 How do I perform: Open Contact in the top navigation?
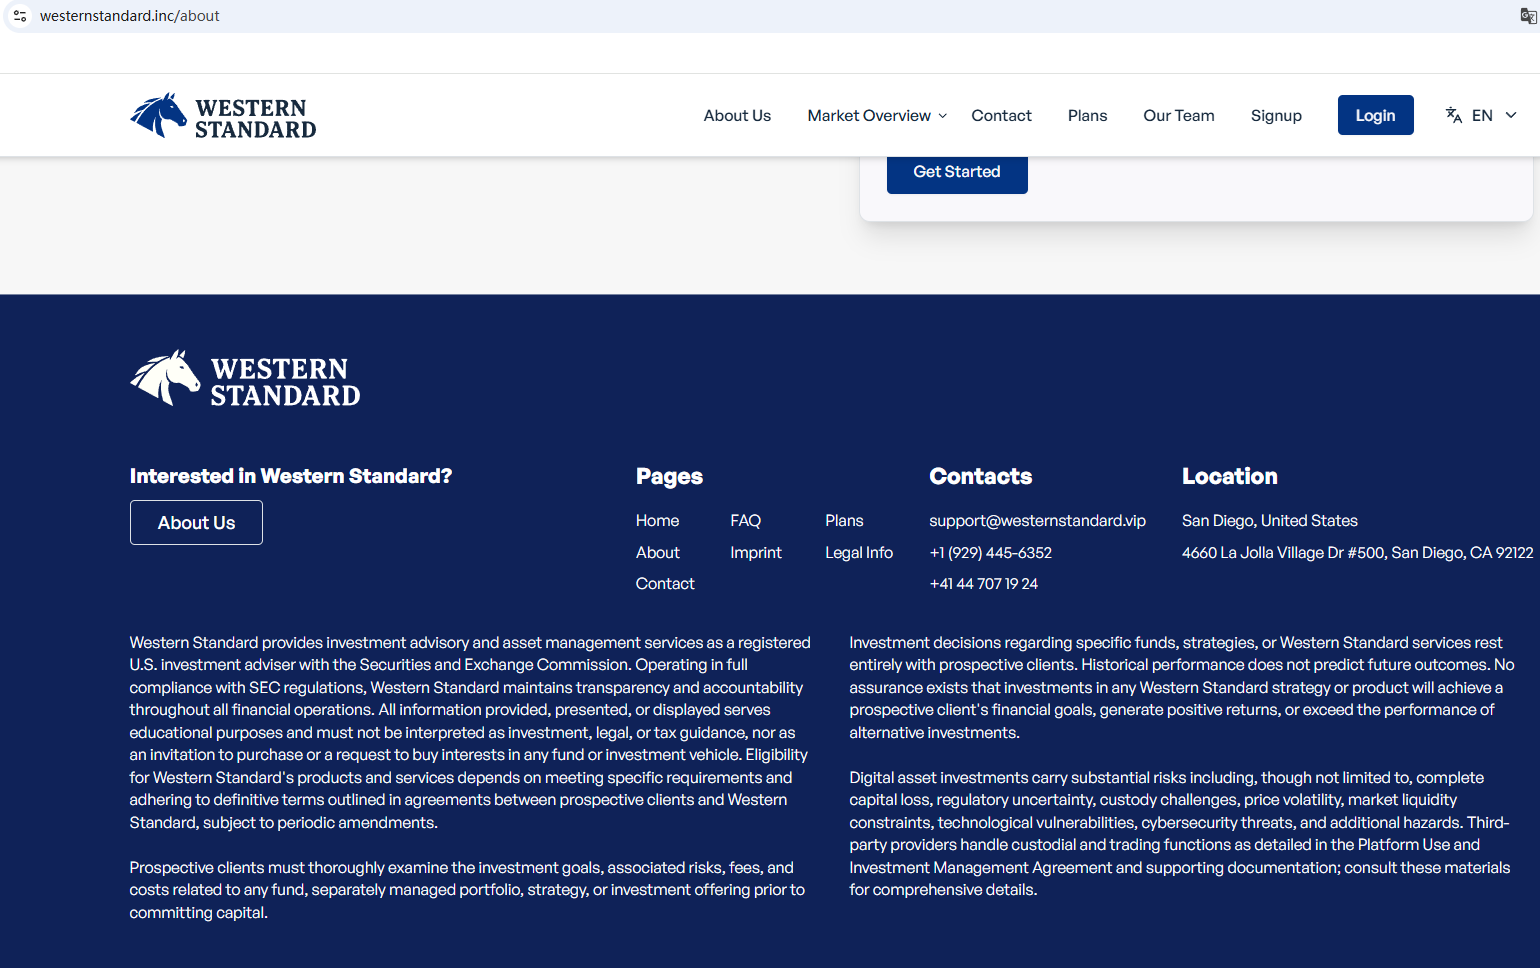pos(1001,116)
